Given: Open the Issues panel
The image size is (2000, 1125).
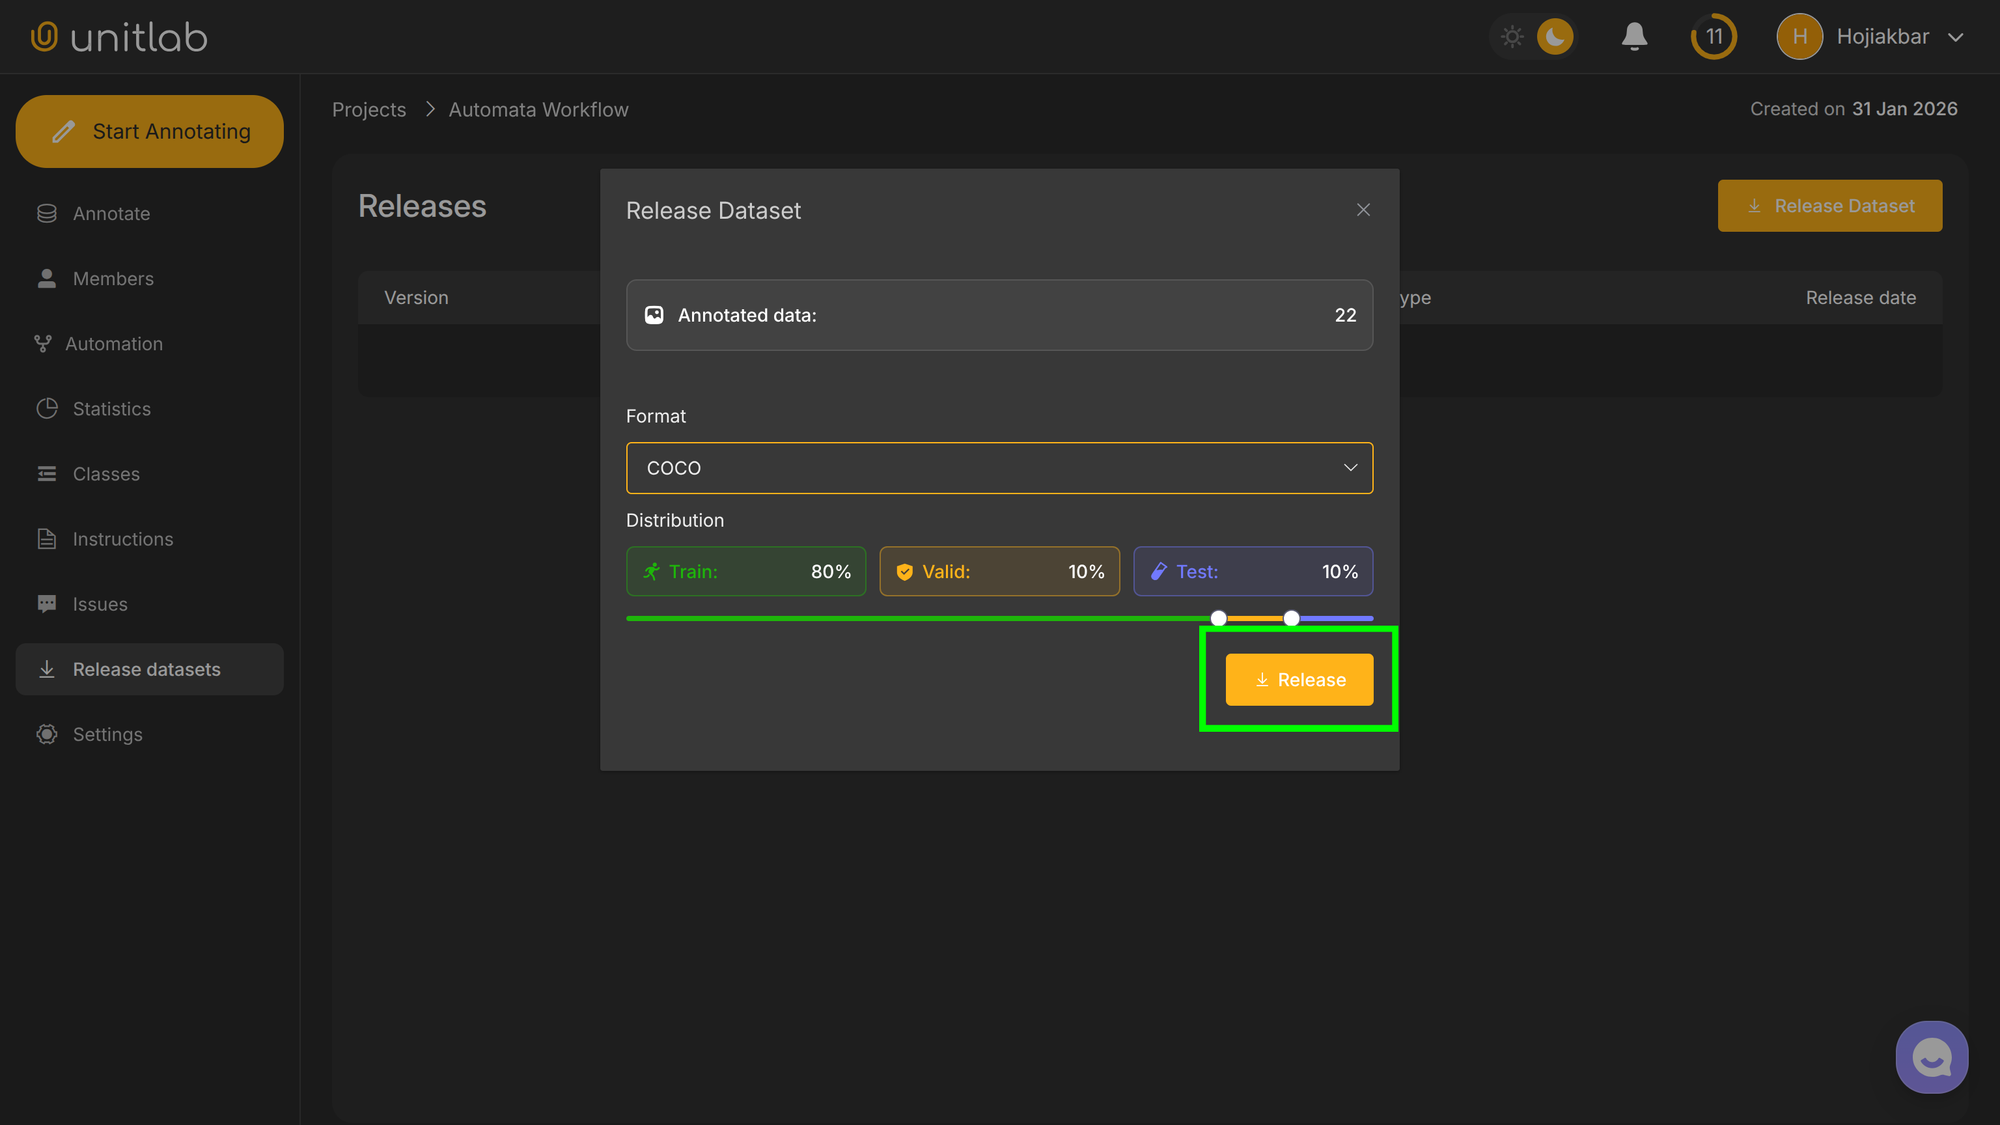Looking at the screenshot, I should [100, 603].
